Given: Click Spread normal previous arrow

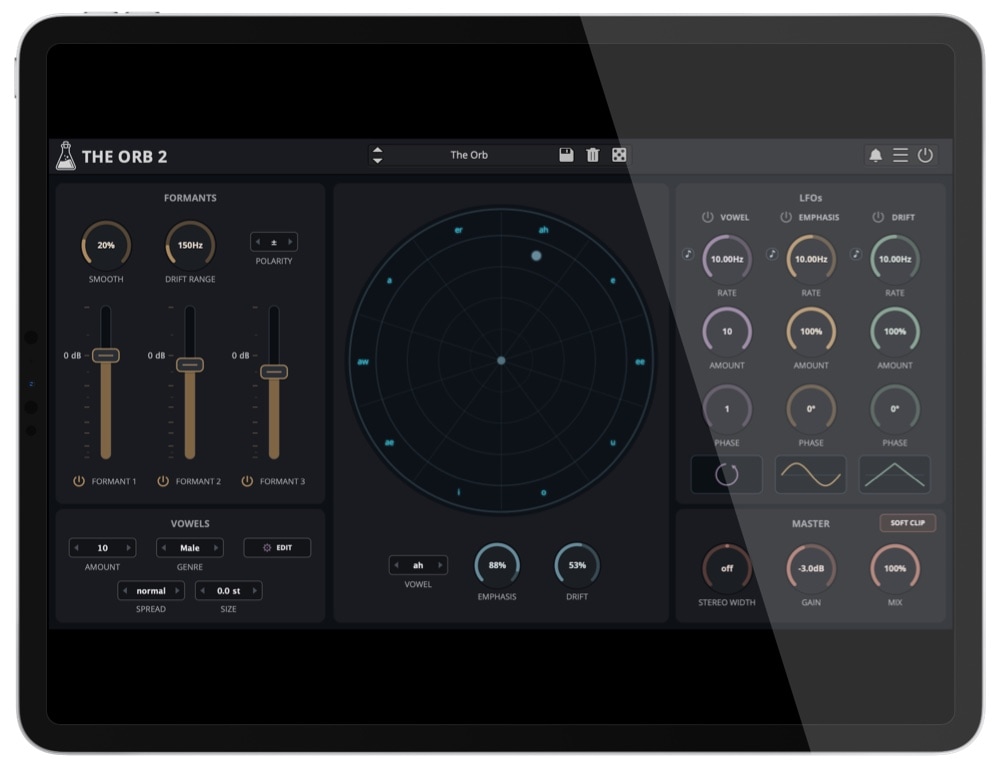Looking at the screenshot, I should pyautogui.click(x=125, y=591).
